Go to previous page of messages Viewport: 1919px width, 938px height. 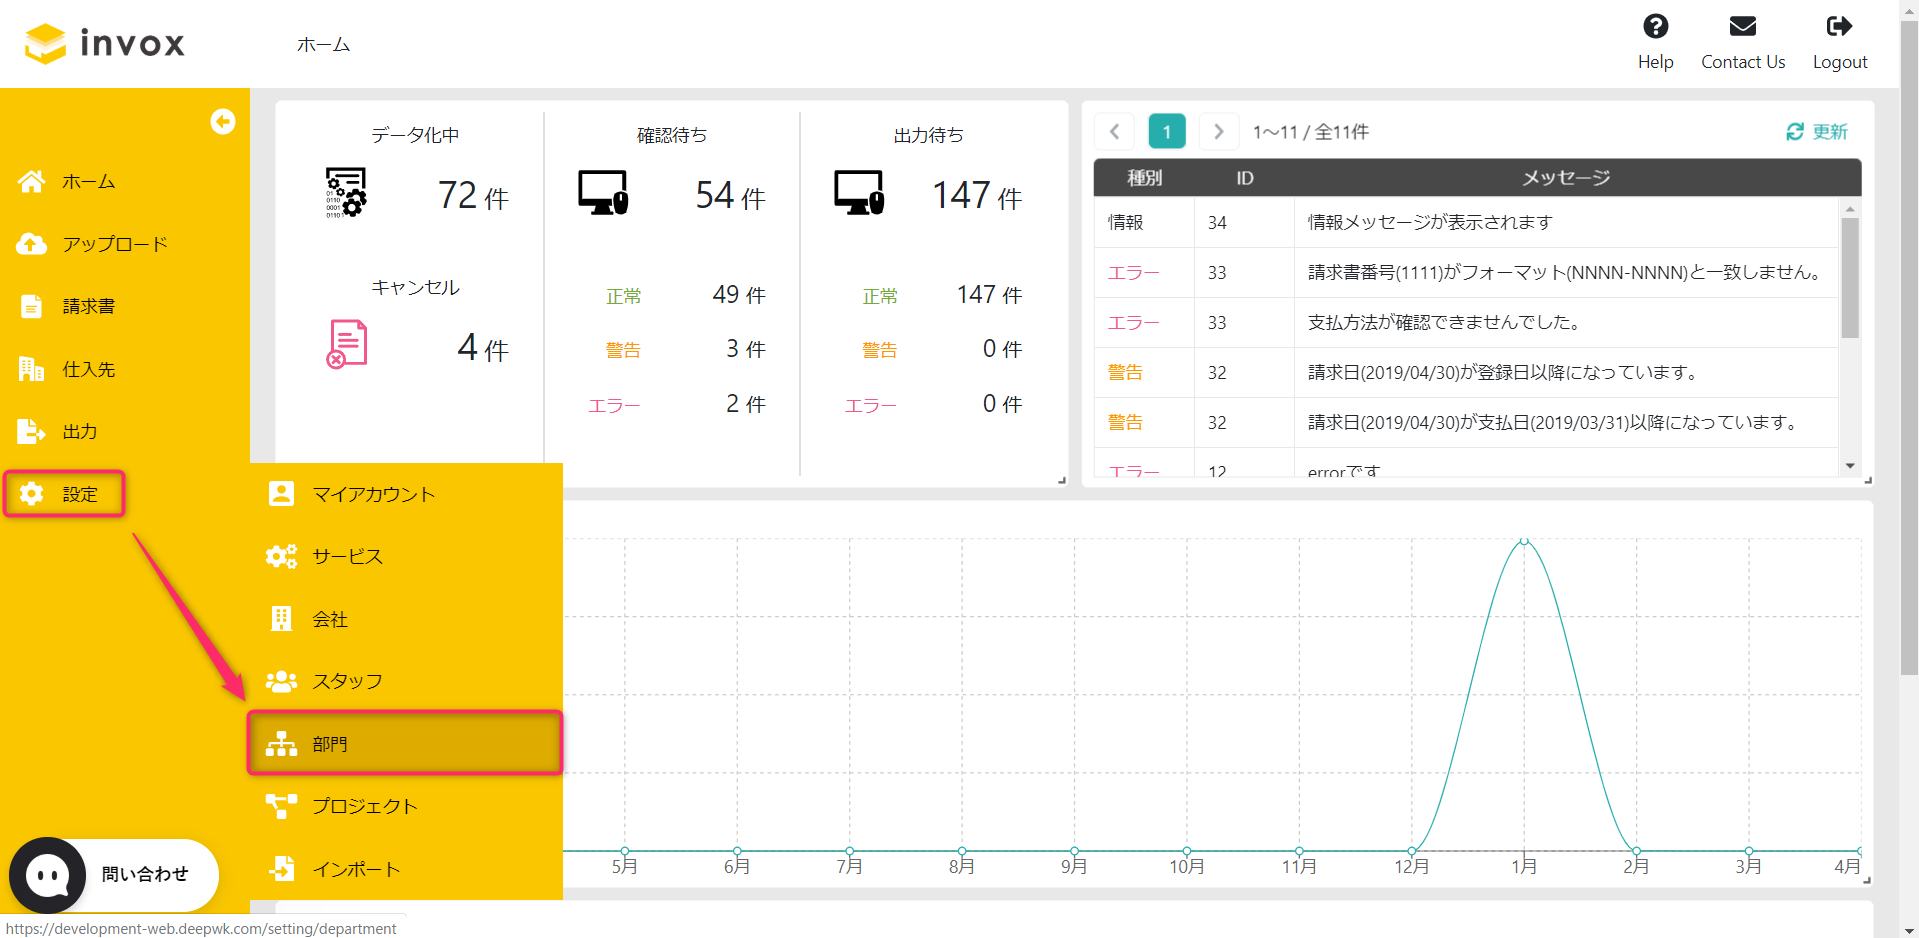tap(1114, 132)
